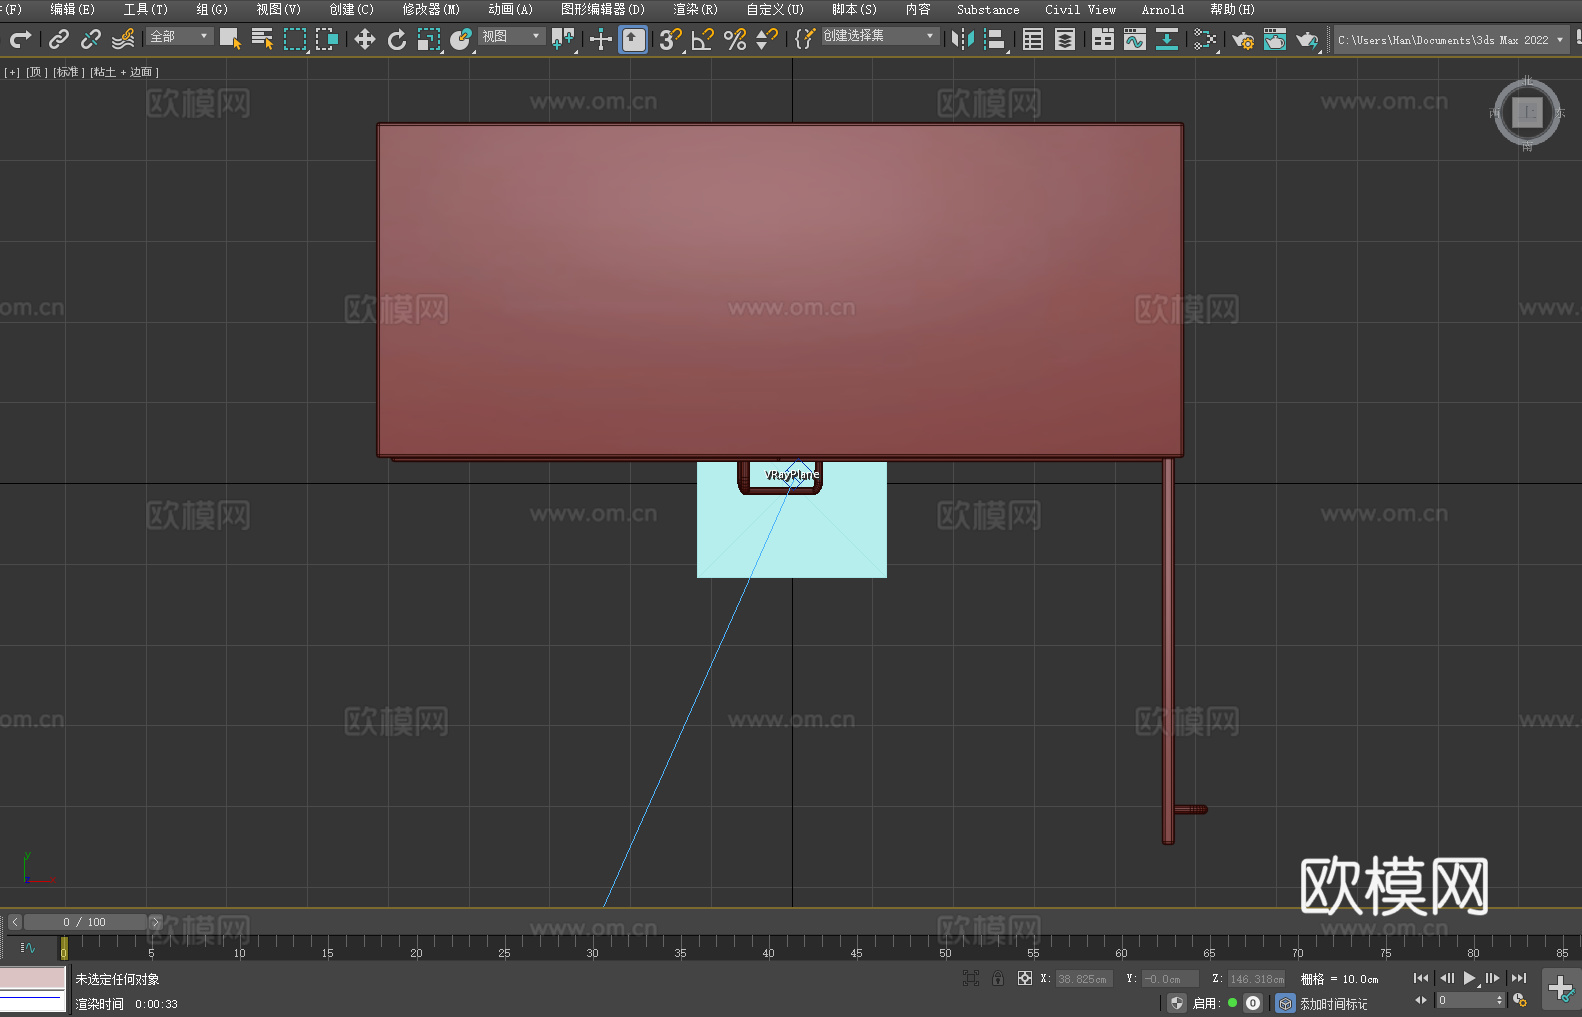
Task: Toggle the 3D Snaps button
Action: tap(671, 39)
